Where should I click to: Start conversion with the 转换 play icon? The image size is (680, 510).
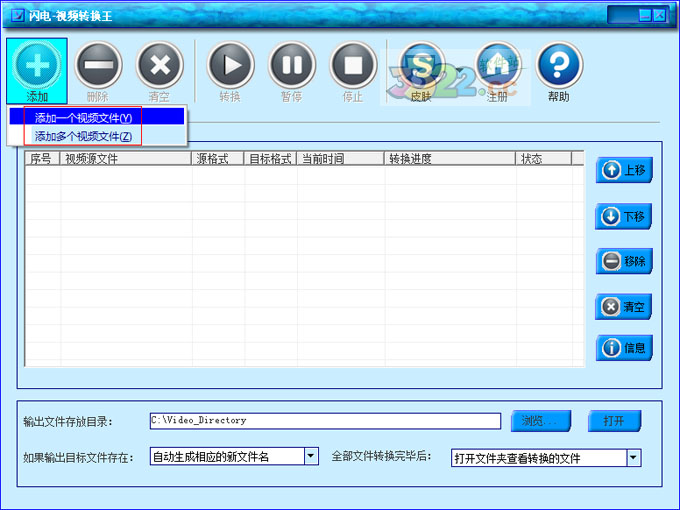pos(230,66)
